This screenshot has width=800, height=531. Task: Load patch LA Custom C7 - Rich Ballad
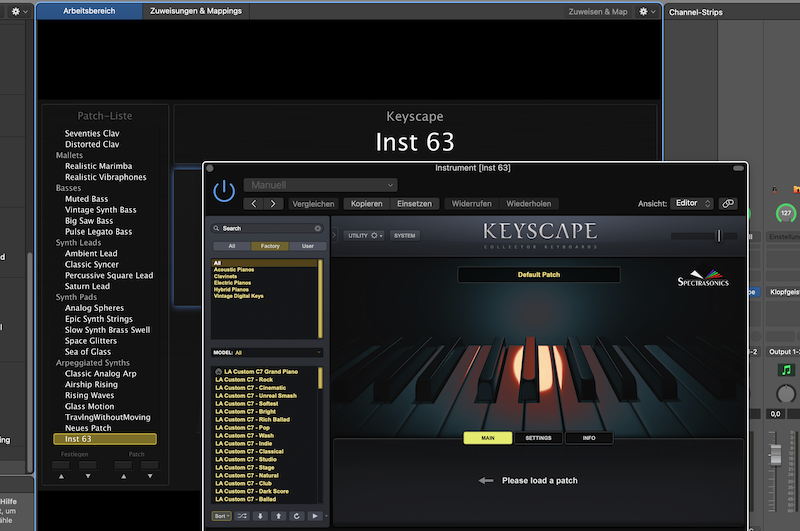coord(253,419)
